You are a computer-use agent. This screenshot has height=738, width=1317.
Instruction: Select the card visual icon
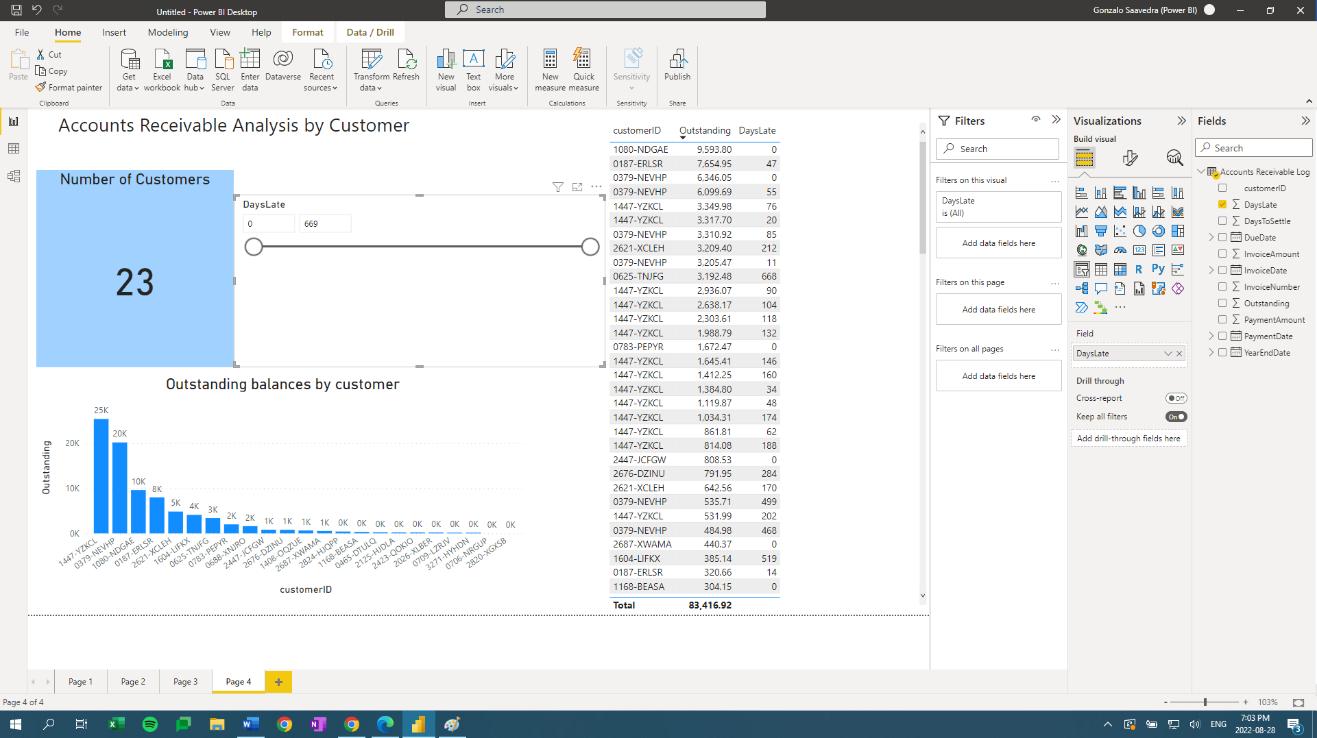click(1139, 250)
